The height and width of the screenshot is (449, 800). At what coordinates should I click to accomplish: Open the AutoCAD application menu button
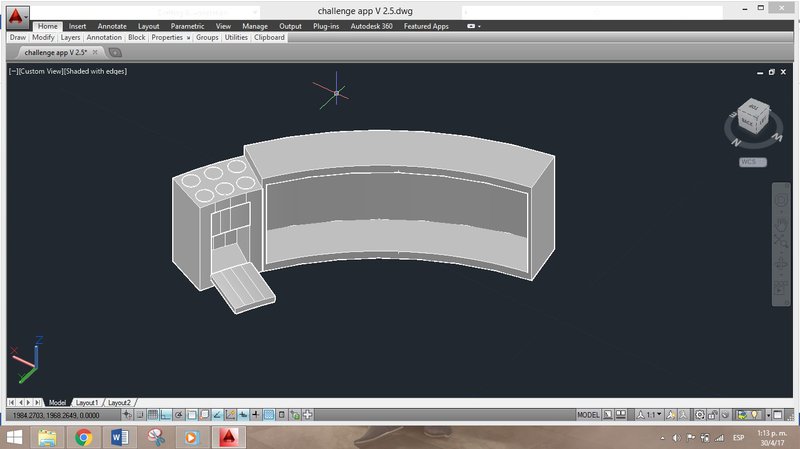(x=17, y=17)
